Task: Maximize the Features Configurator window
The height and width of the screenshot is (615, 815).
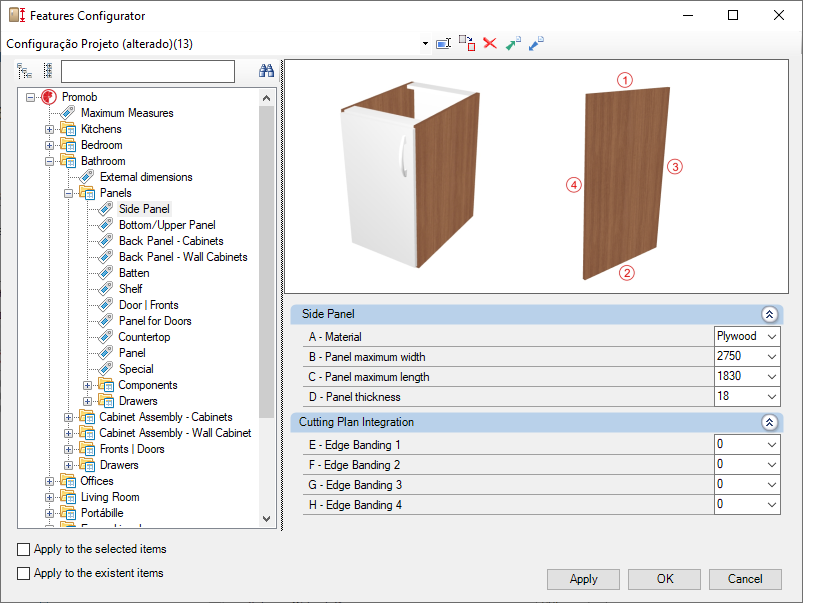Action: (733, 15)
